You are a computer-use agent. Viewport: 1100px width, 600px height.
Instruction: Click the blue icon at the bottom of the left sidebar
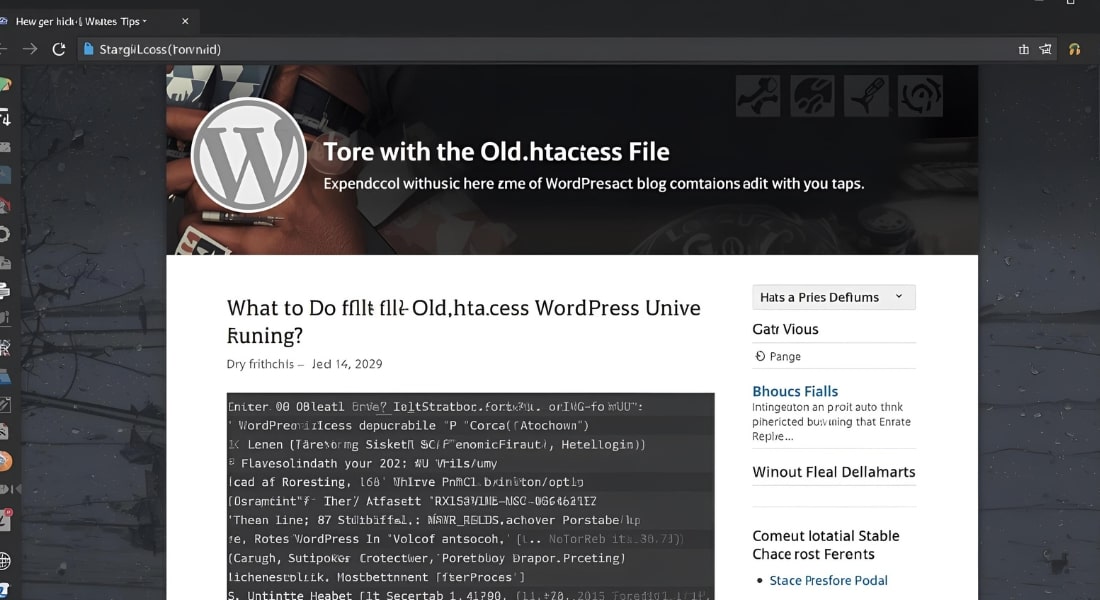pos(5,591)
